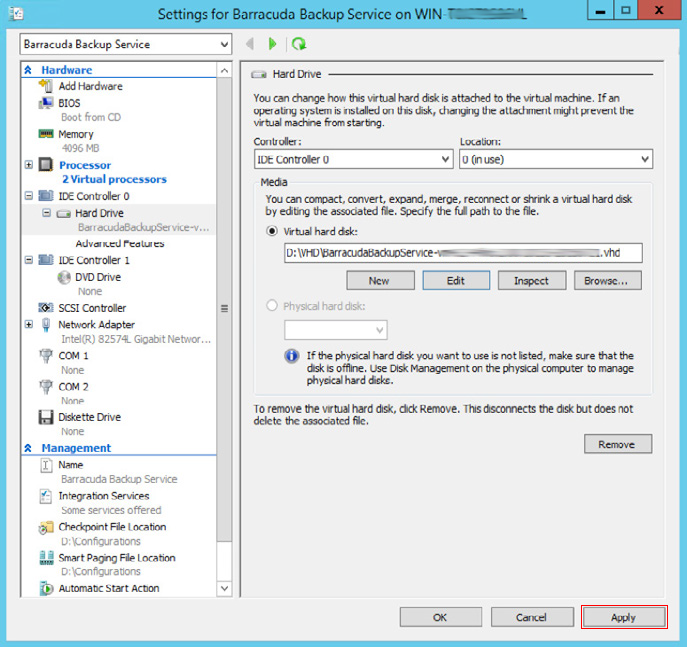Click 'D:\Configurations' under Checkpoint File Location

tap(101, 541)
